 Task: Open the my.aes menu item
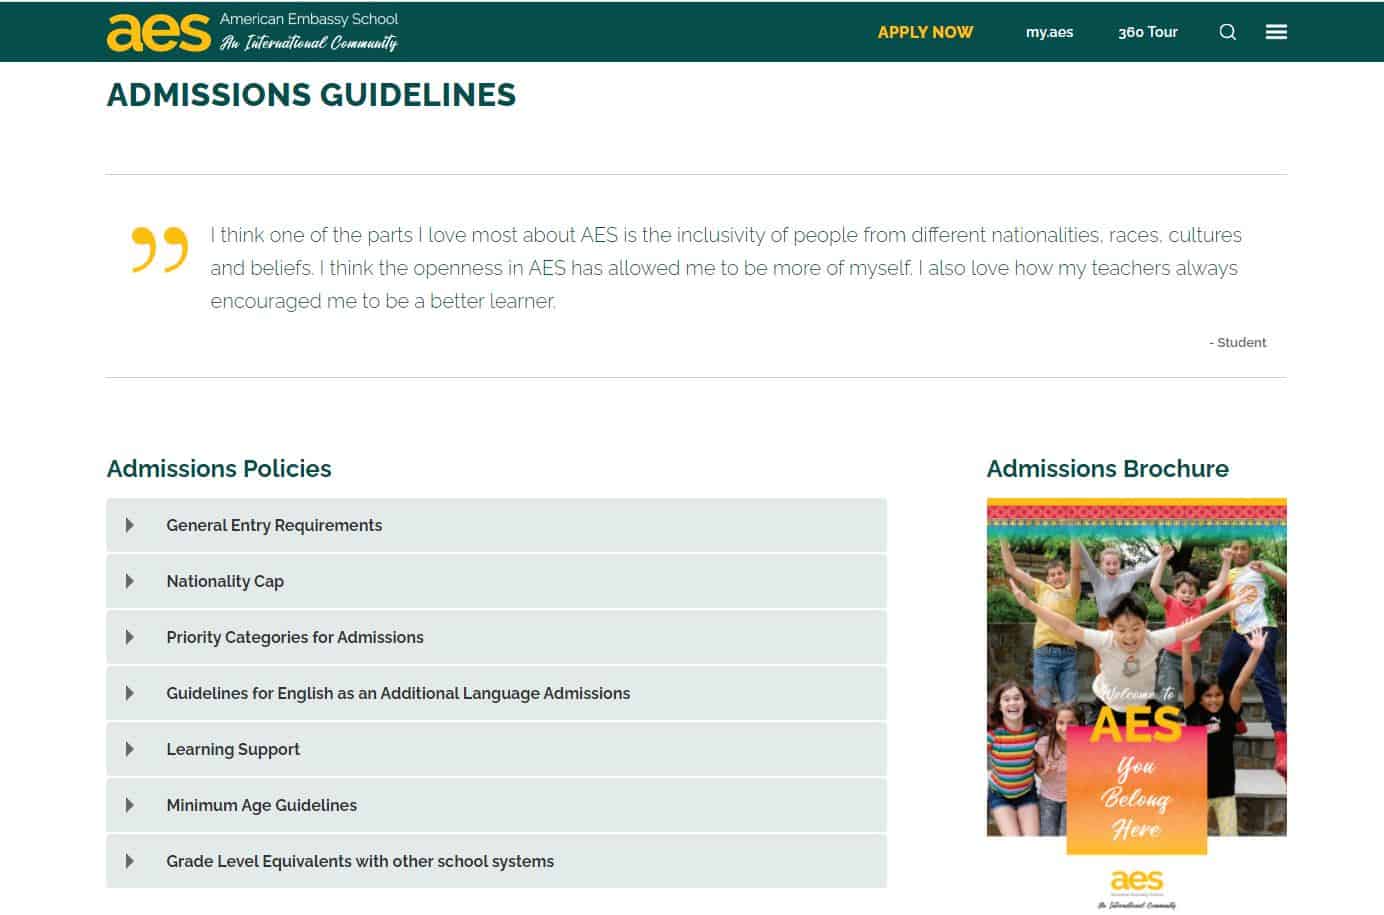coord(1049,32)
